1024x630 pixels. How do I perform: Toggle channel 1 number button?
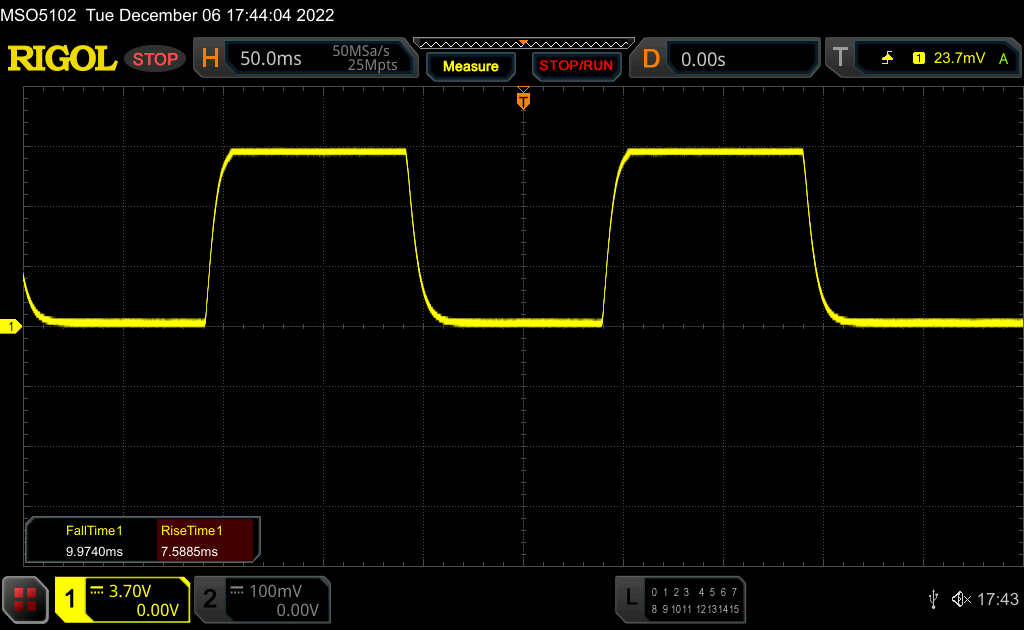pos(70,599)
